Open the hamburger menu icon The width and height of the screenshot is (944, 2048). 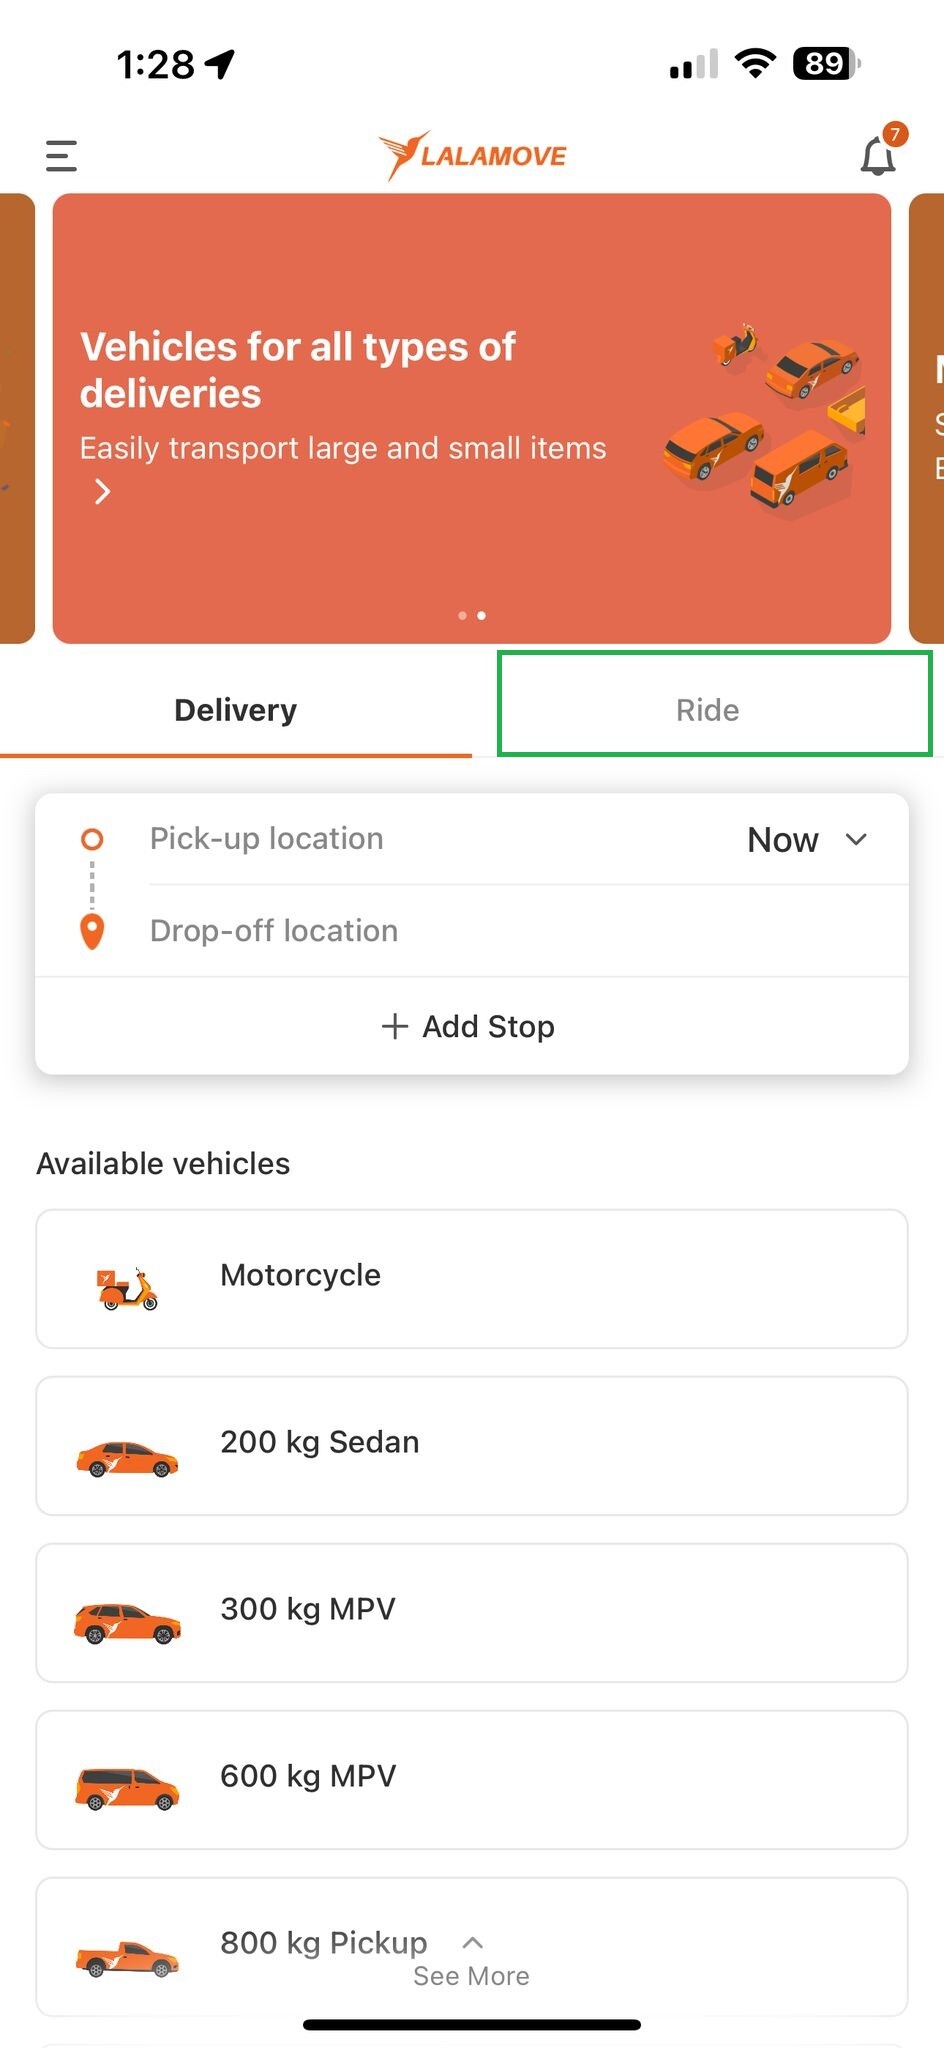click(61, 156)
